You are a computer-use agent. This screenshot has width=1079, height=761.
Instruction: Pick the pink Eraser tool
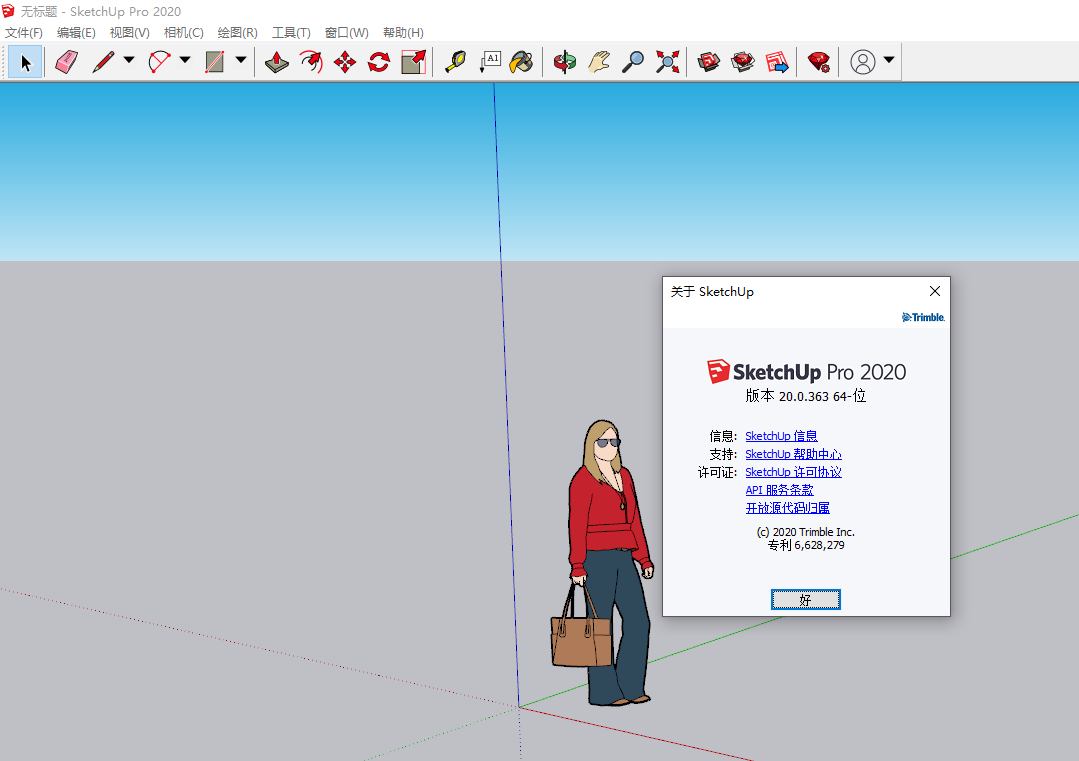[66, 62]
